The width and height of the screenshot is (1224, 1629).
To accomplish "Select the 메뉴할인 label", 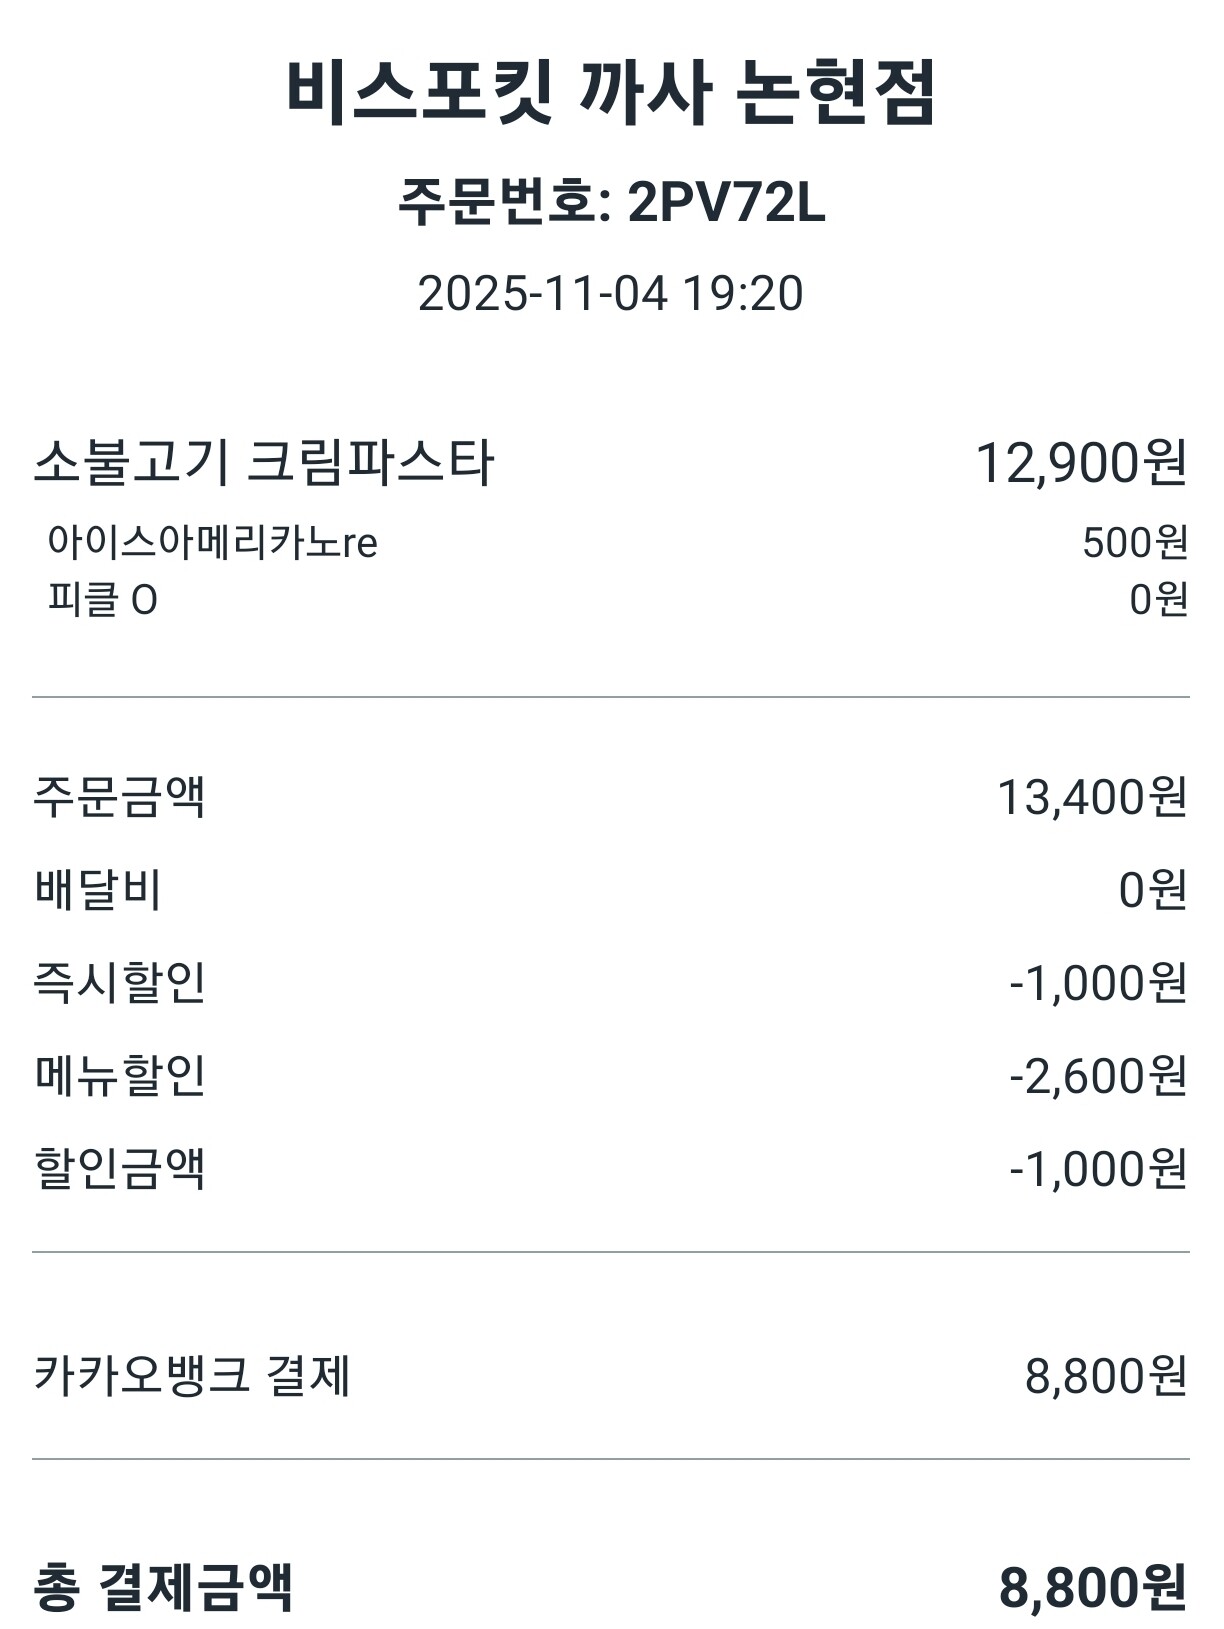I will (120, 1076).
